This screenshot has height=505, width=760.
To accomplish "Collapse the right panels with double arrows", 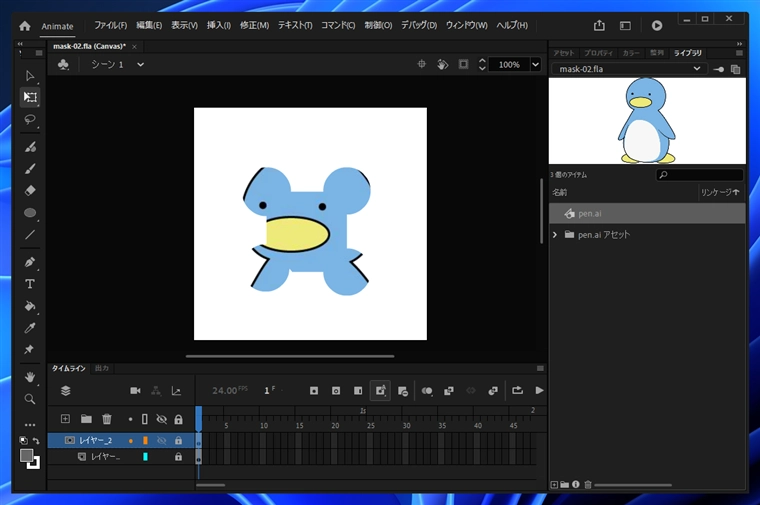I will click(x=739, y=44).
